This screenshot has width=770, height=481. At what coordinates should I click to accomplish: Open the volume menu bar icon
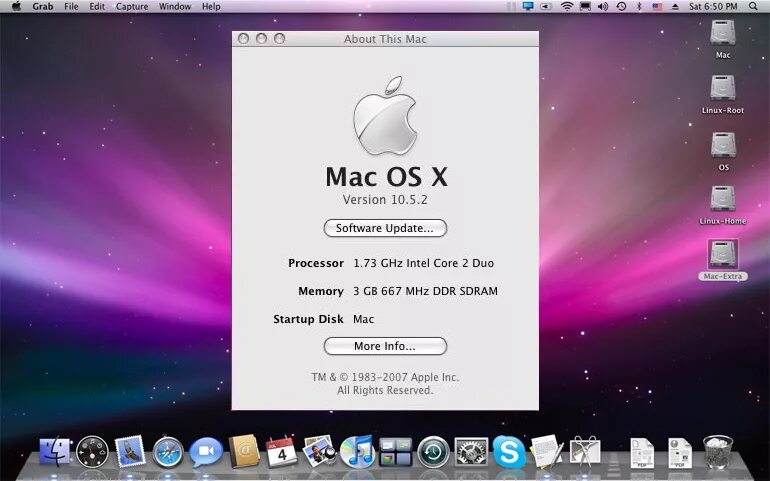[603, 6]
